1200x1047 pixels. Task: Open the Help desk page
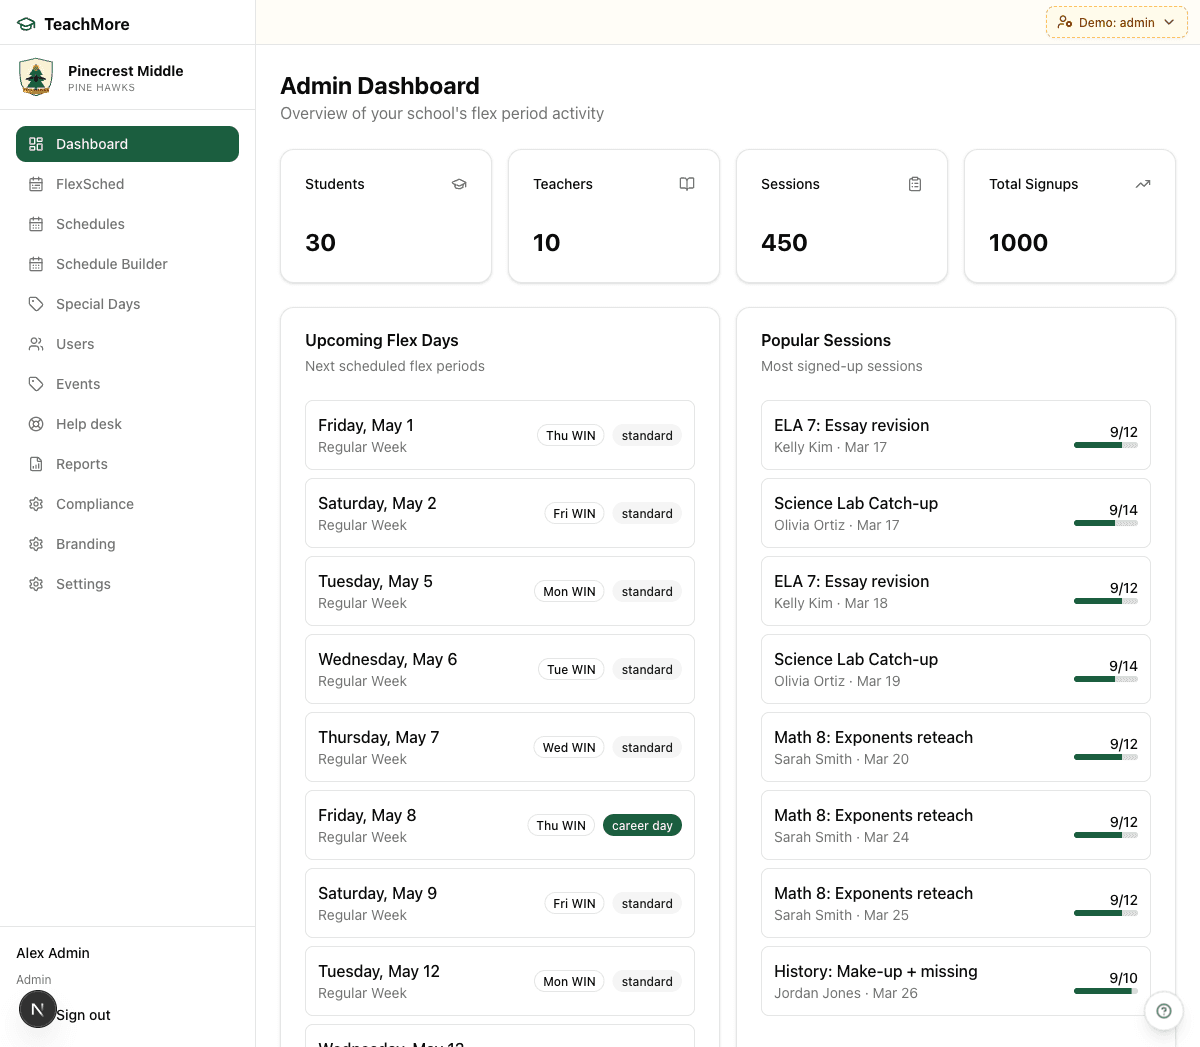[x=127, y=424]
